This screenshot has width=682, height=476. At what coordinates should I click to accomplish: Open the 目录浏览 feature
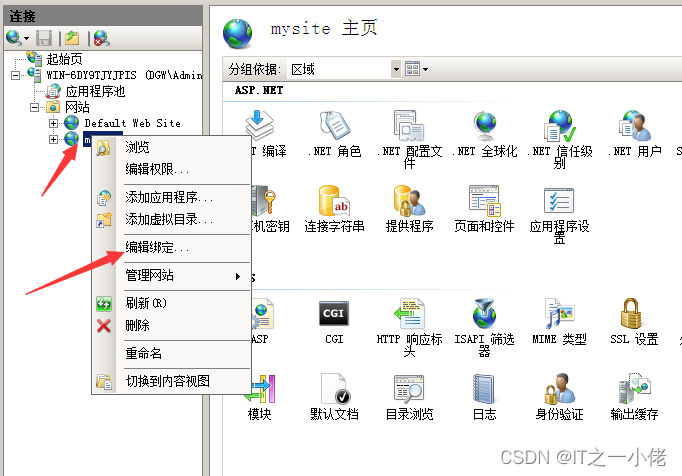[409, 397]
